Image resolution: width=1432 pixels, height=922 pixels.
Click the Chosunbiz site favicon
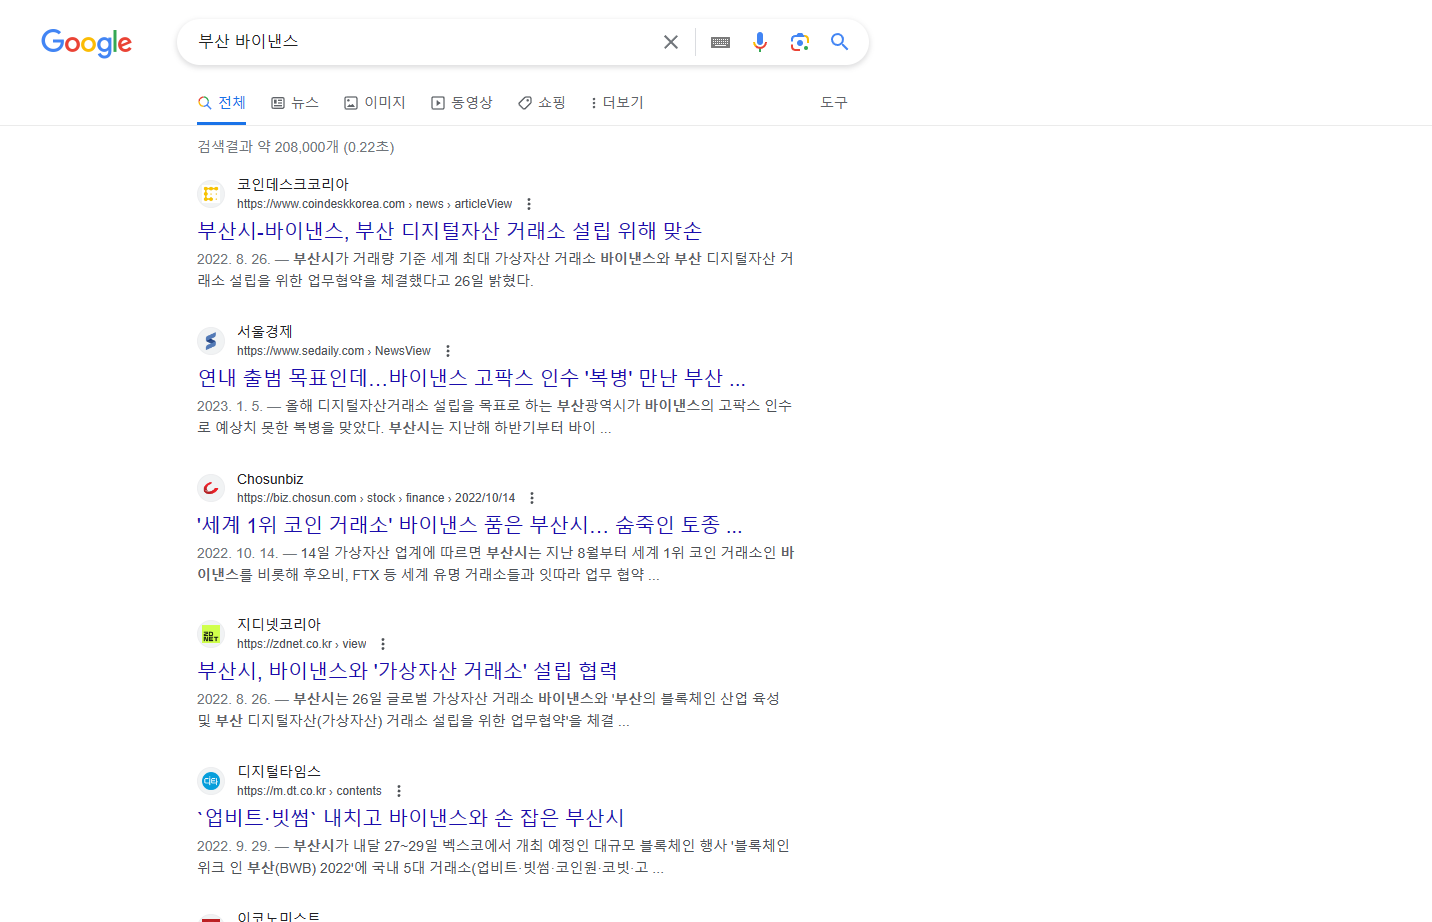(211, 488)
